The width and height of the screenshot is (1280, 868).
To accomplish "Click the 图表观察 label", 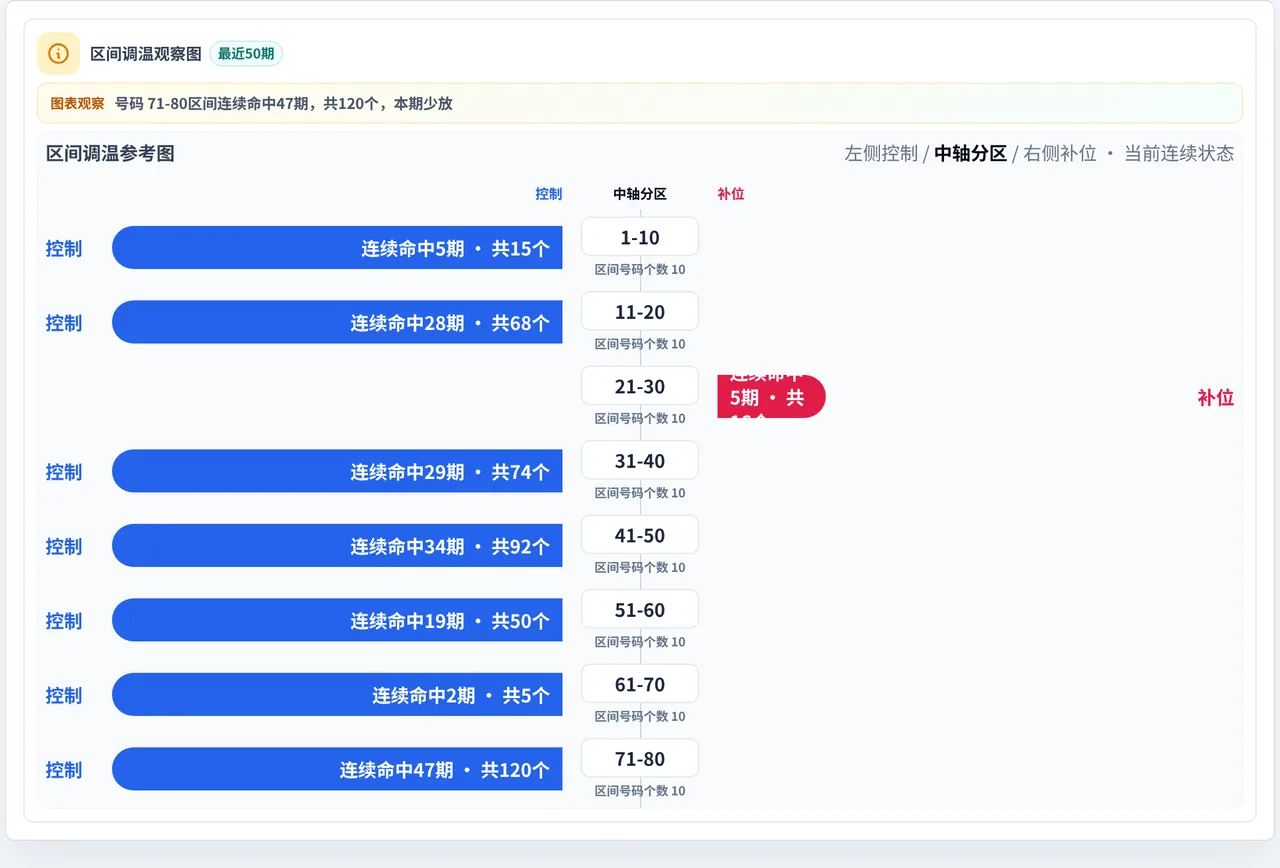I will point(77,103).
